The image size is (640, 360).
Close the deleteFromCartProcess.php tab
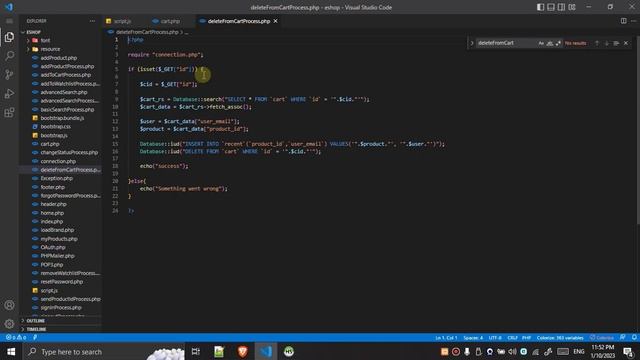coord(276,21)
